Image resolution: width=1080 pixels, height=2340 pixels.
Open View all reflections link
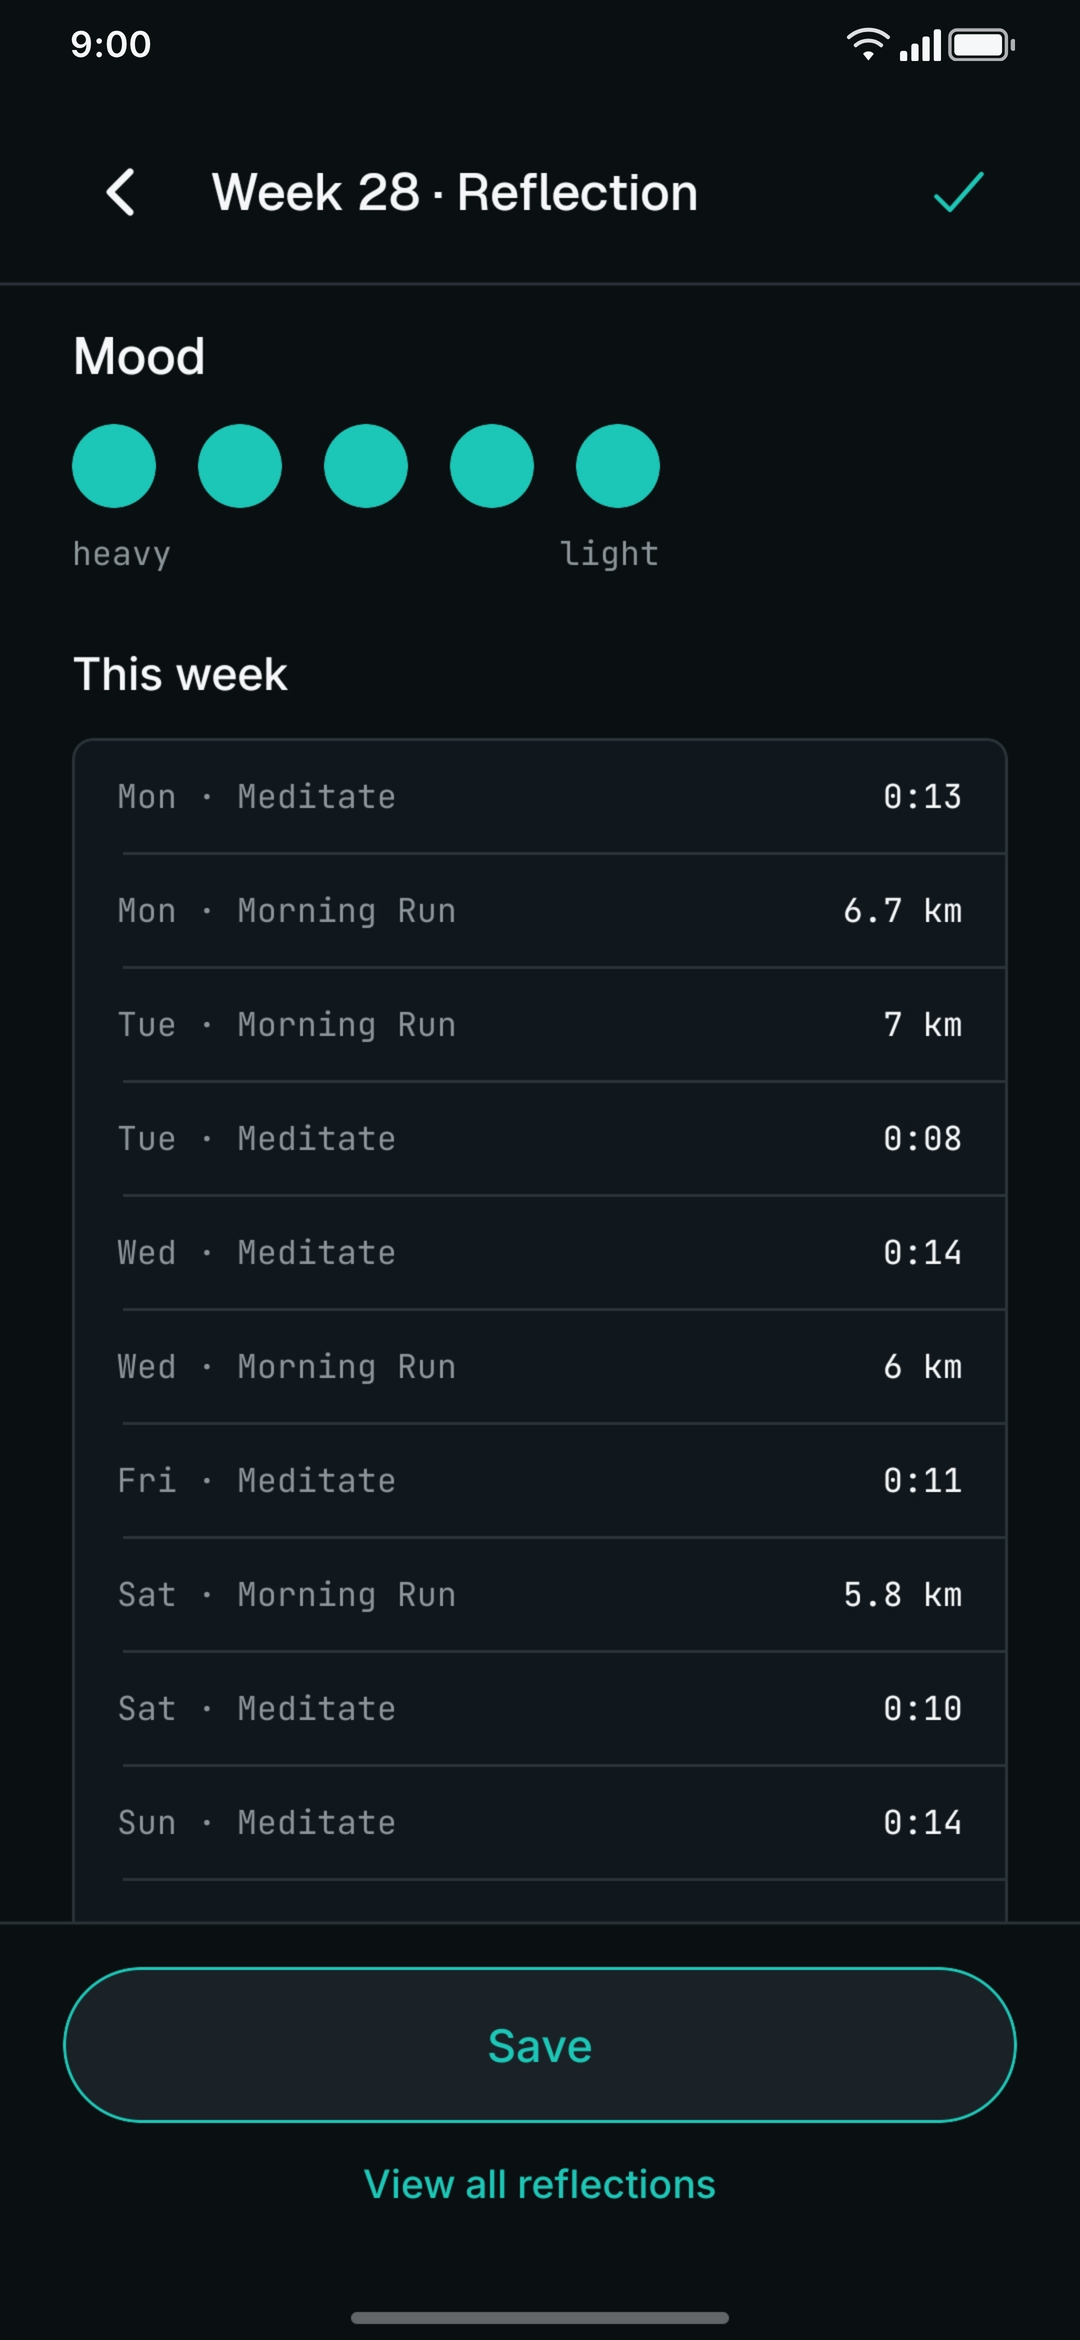pyautogui.click(x=540, y=2184)
